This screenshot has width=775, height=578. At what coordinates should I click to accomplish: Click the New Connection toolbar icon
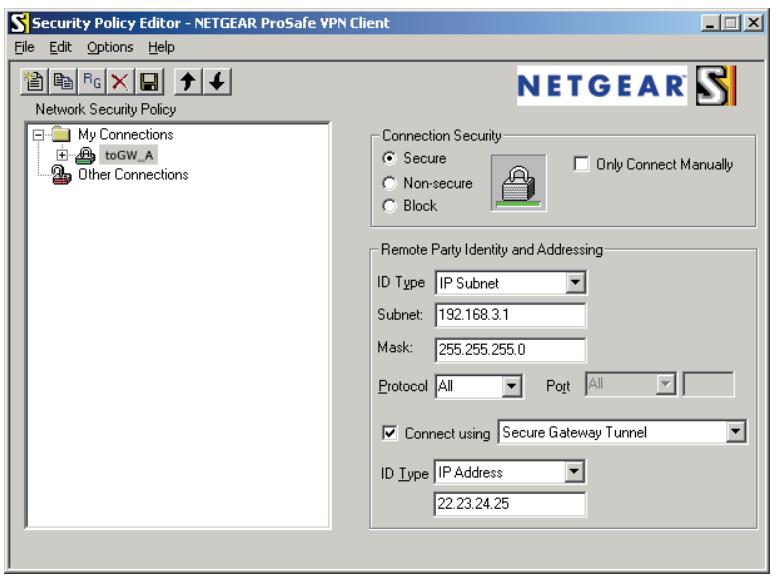34,82
